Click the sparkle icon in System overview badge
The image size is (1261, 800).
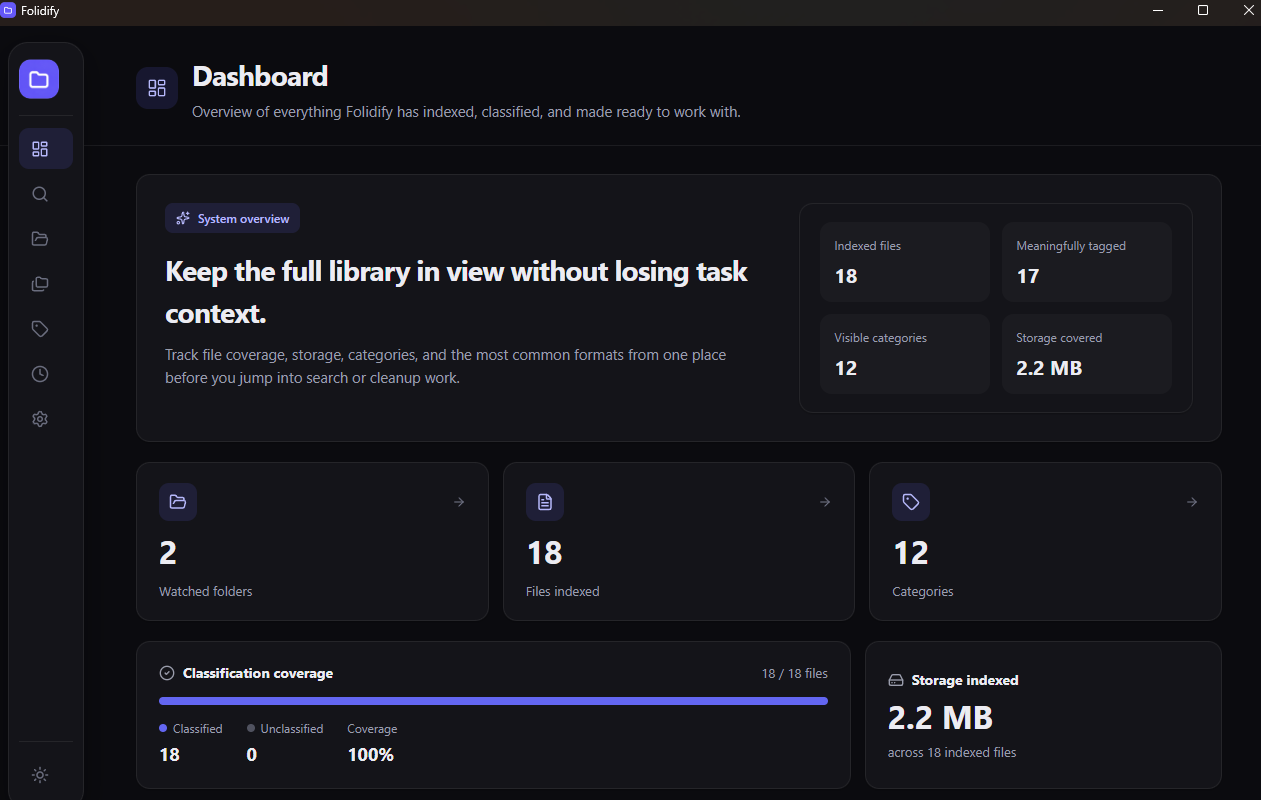[x=183, y=219]
